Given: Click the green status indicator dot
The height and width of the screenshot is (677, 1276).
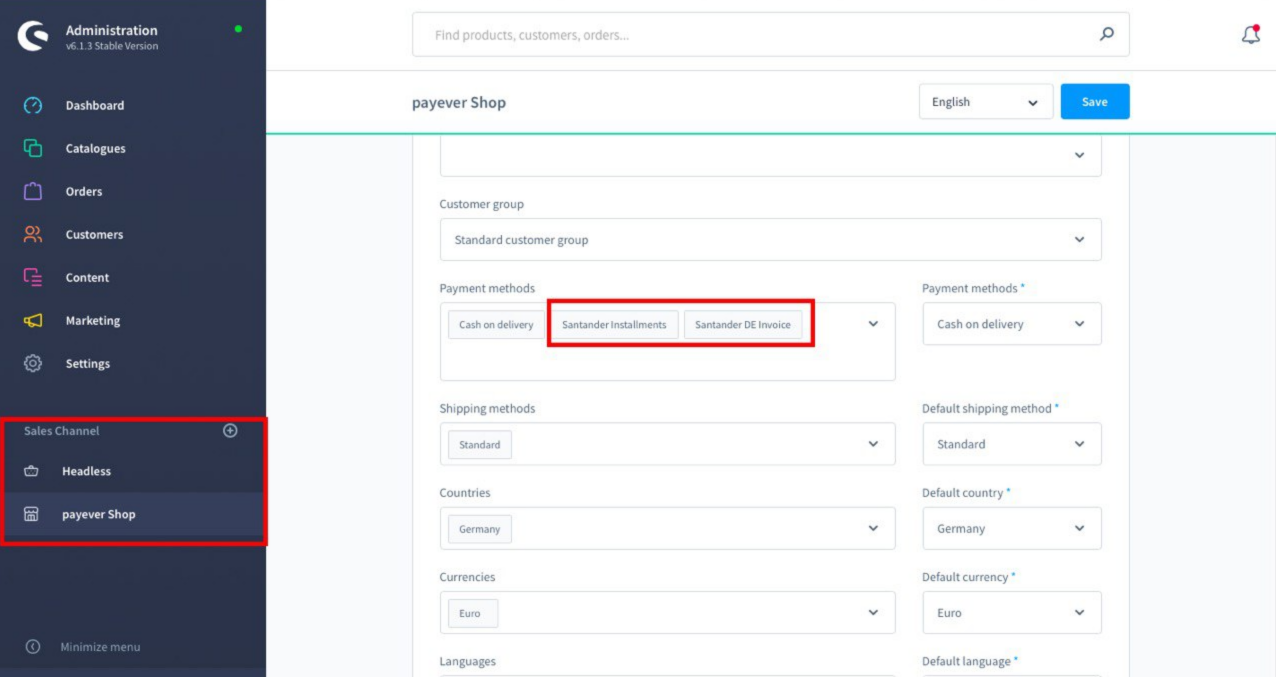Looking at the screenshot, I should (238, 28).
